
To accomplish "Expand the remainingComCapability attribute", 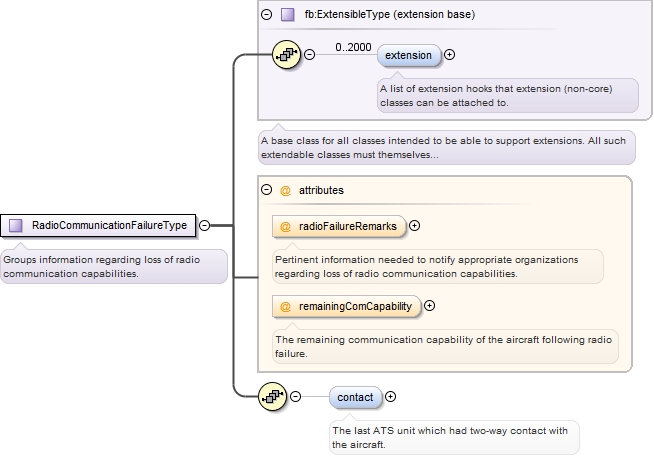I will [430, 306].
